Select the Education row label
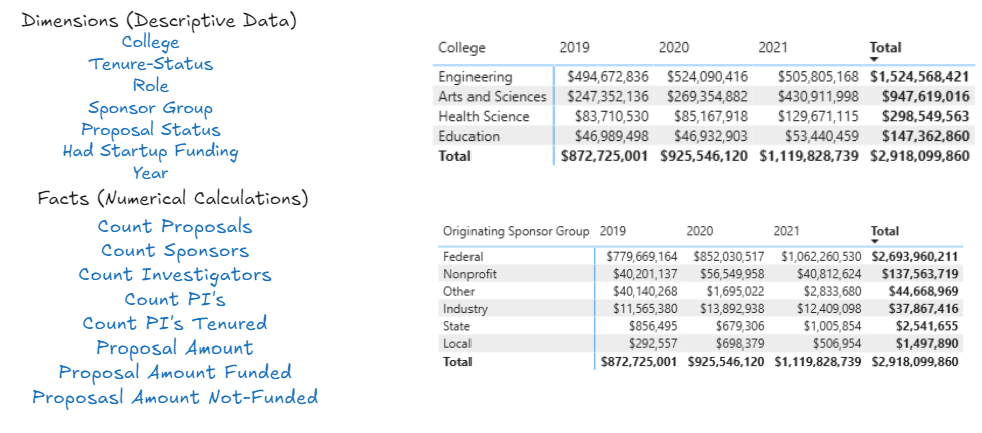This screenshot has width=982, height=433. [x=469, y=136]
